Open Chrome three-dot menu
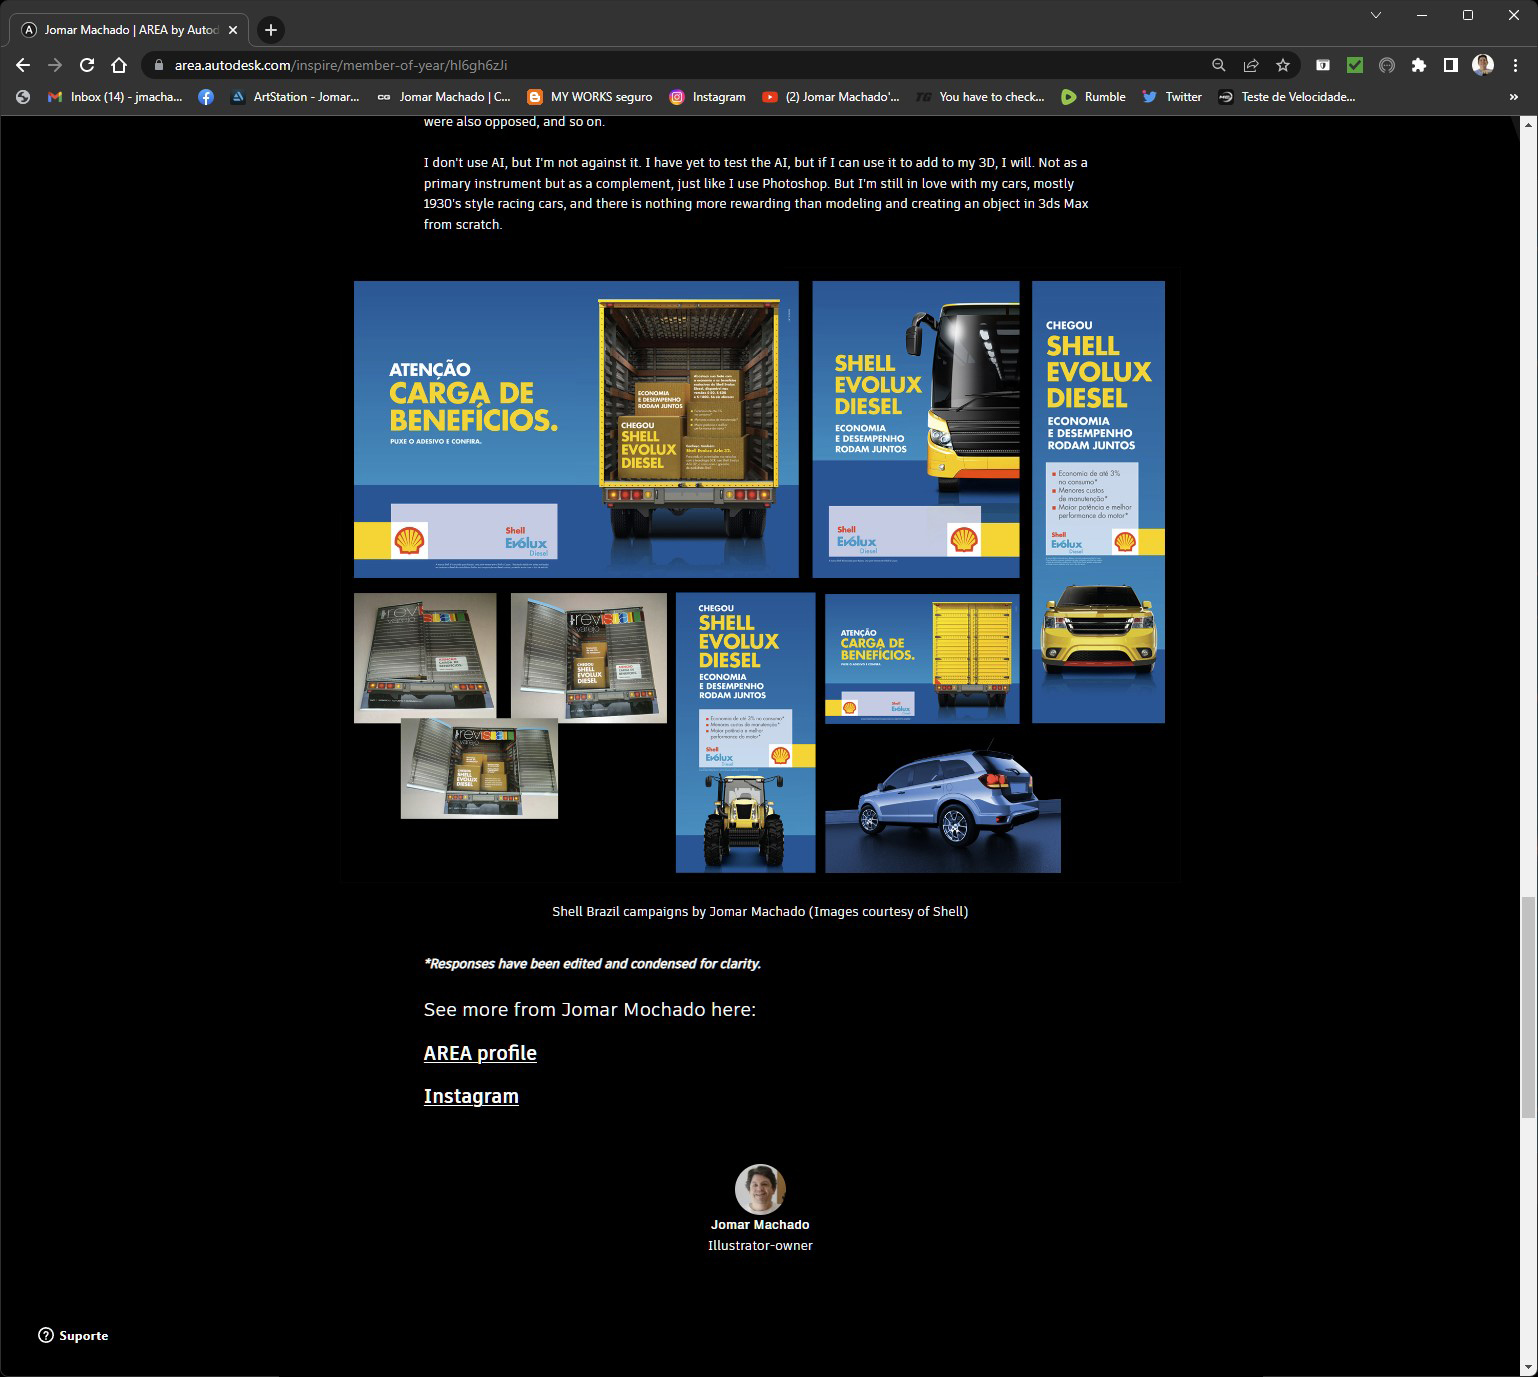The height and width of the screenshot is (1377, 1538). click(1515, 65)
